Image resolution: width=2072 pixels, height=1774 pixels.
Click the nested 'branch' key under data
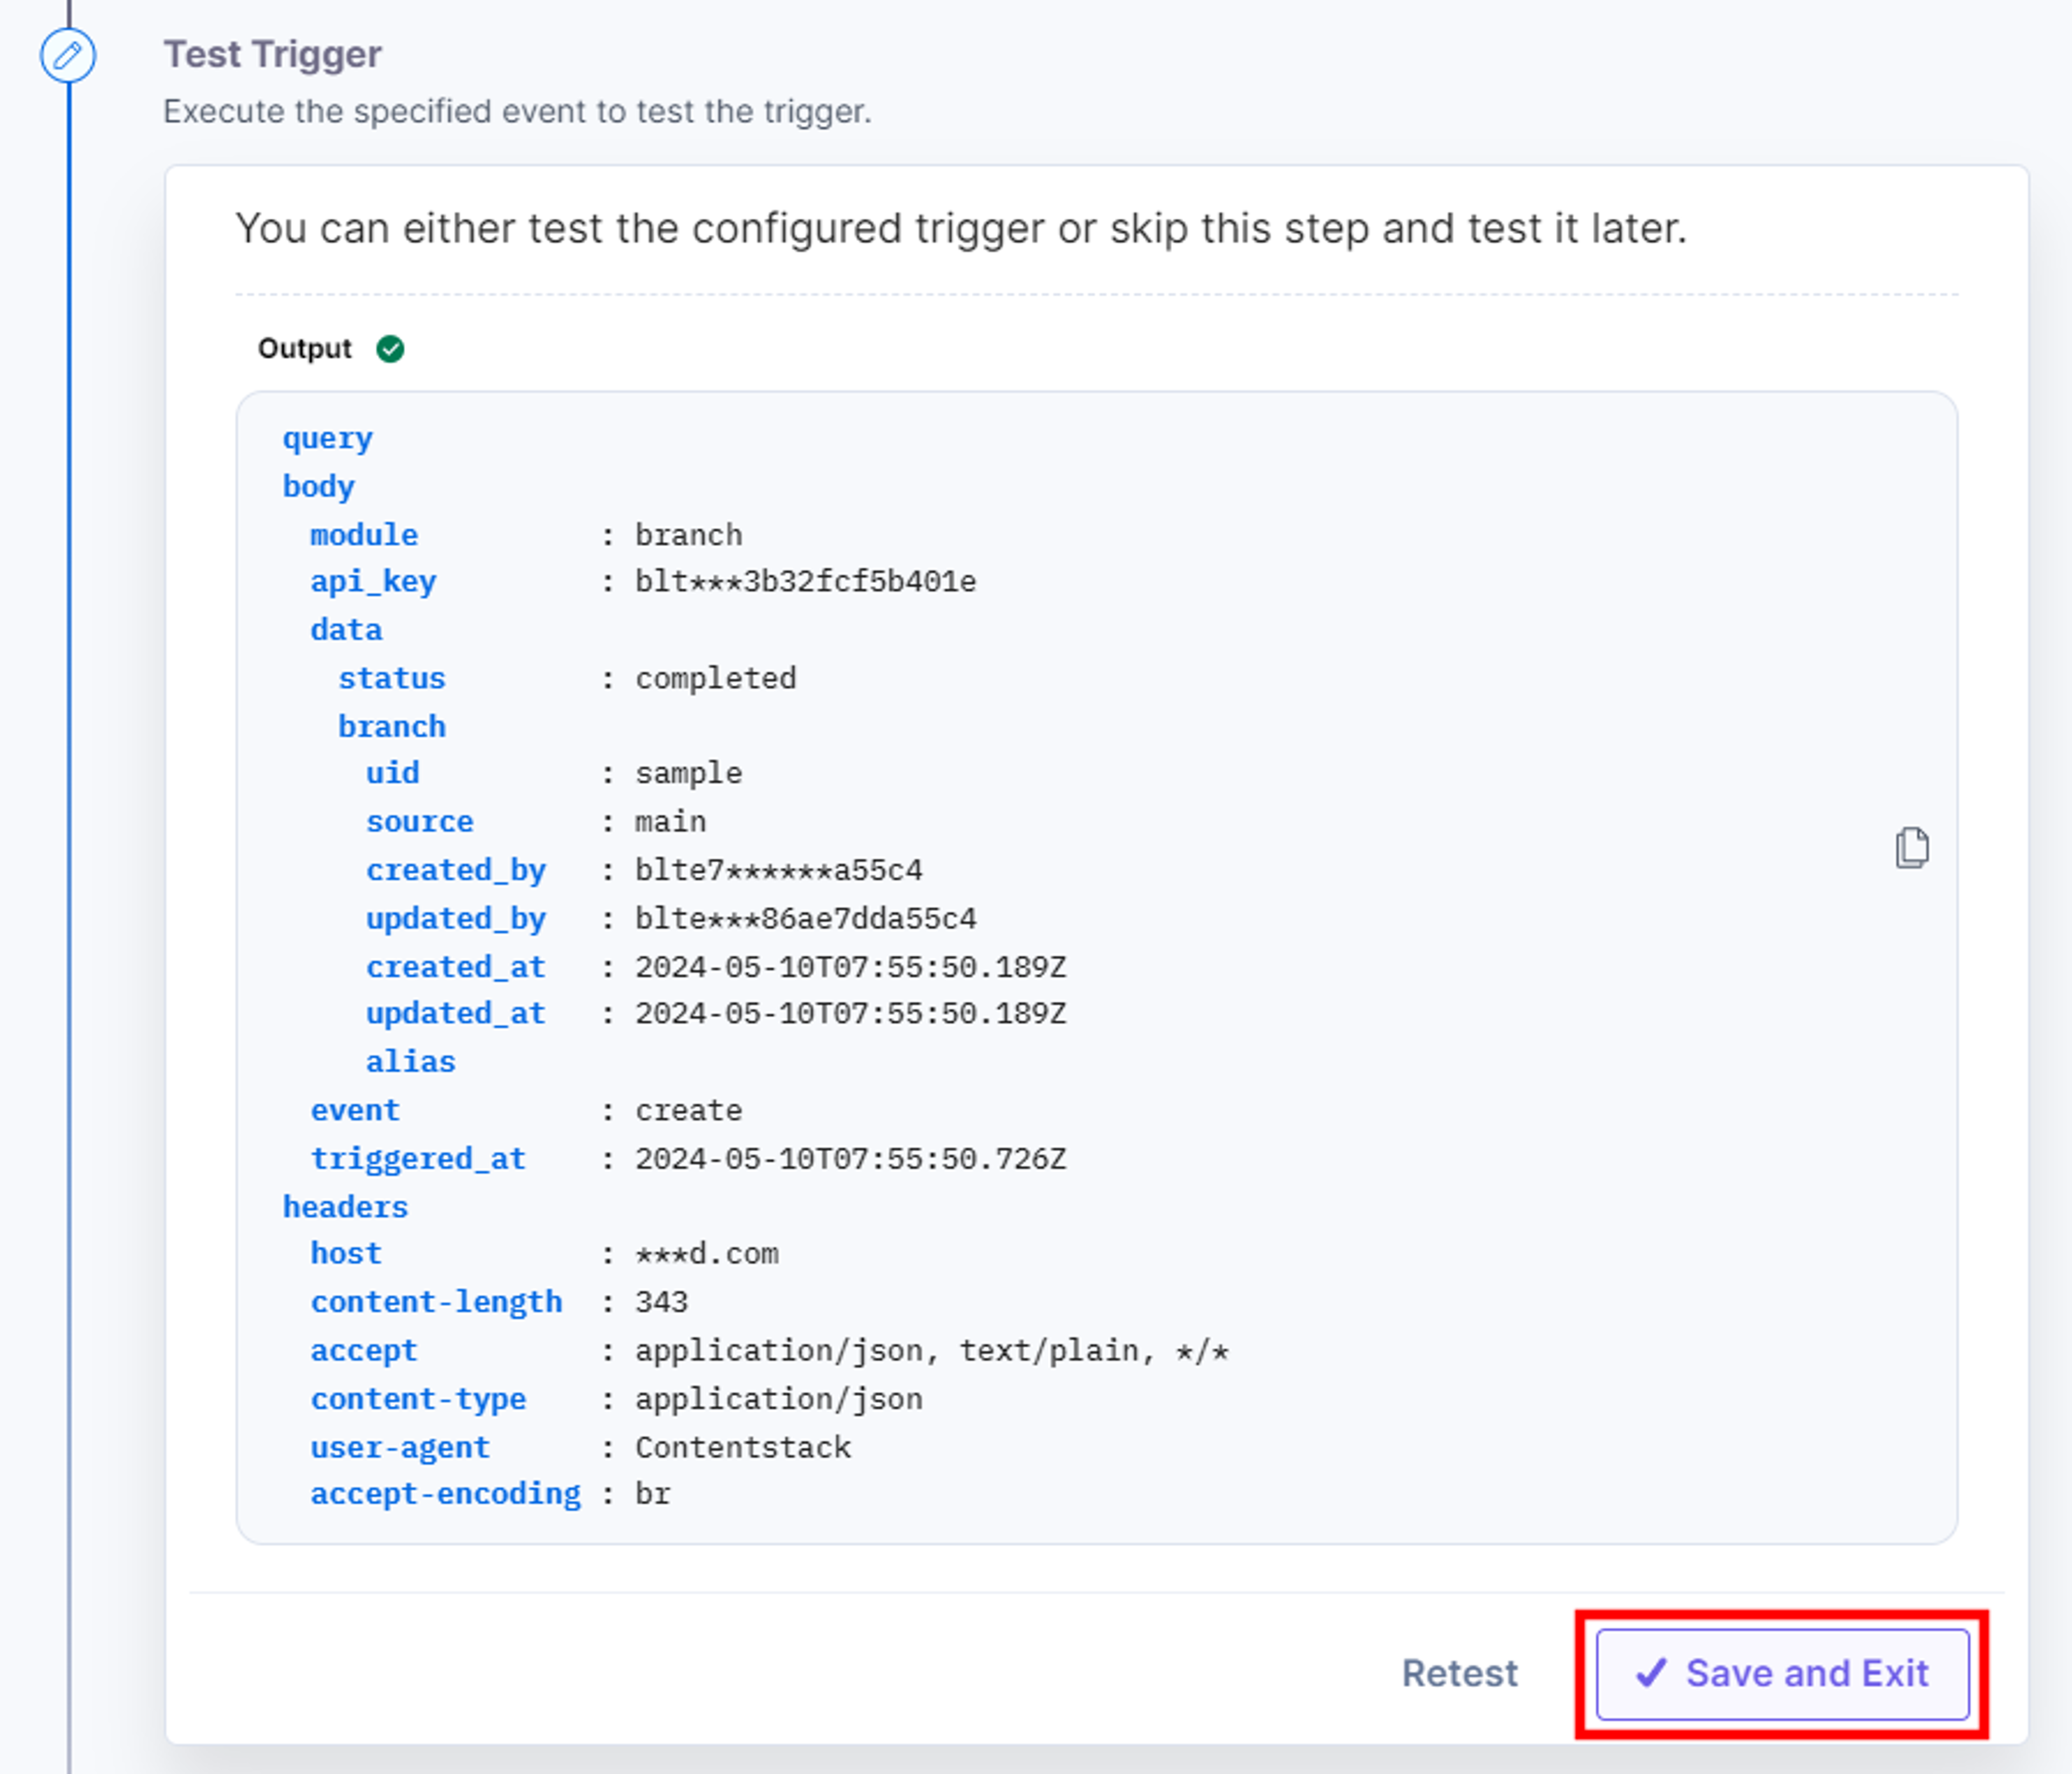click(x=391, y=727)
